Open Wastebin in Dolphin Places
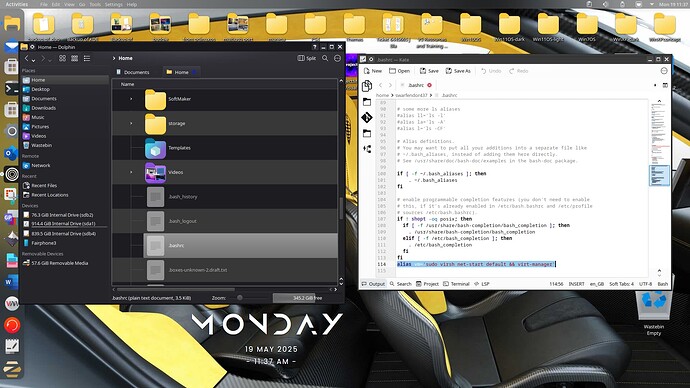Screen dimensions: 690x388 41,145
